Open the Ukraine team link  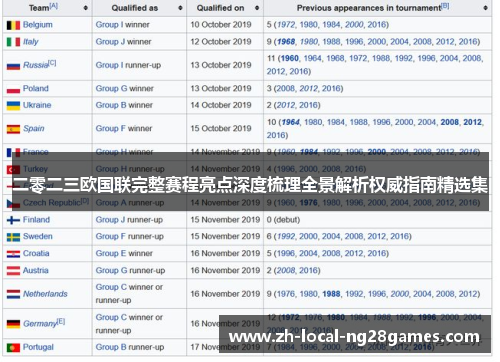point(37,105)
